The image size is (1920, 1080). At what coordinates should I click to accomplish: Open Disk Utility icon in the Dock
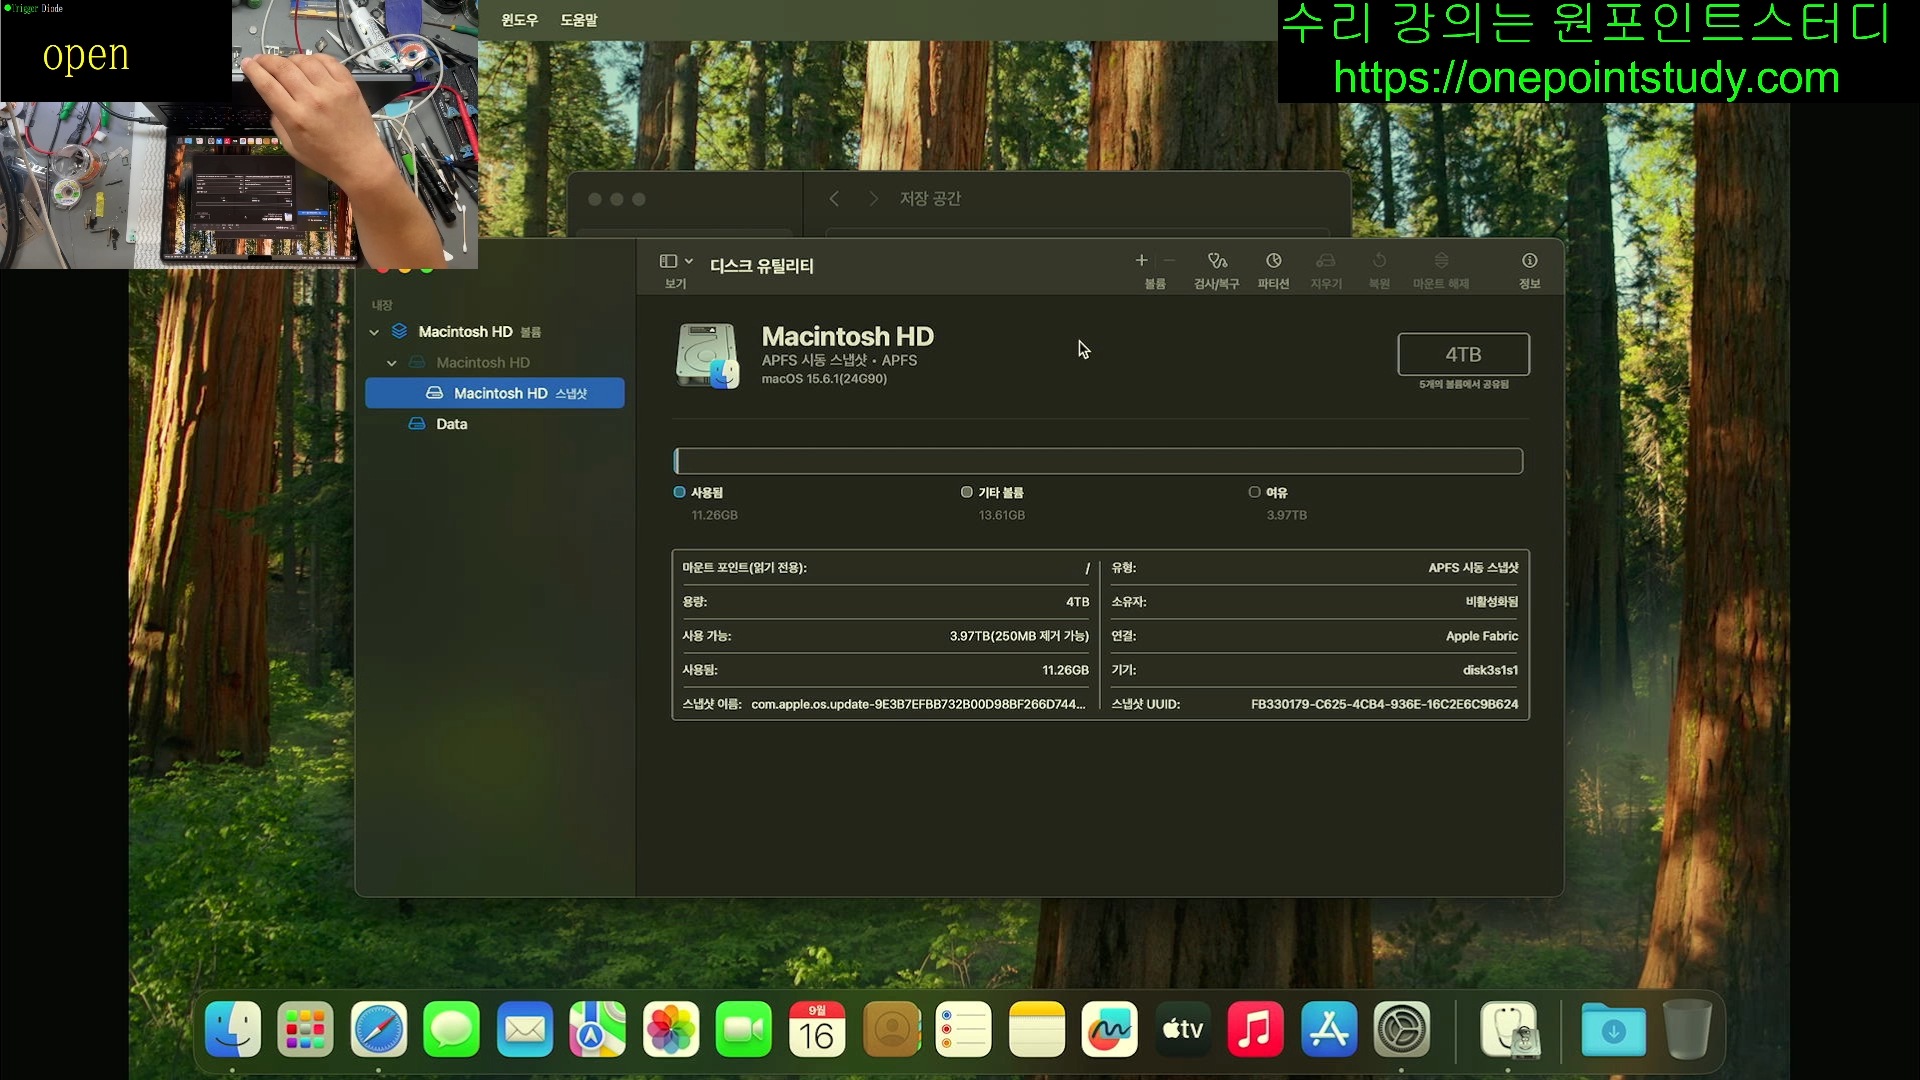(x=1508, y=1030)
